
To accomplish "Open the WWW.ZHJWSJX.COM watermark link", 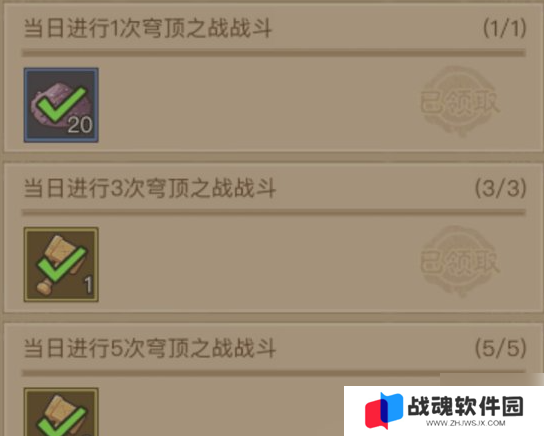I will click(466, 423).
